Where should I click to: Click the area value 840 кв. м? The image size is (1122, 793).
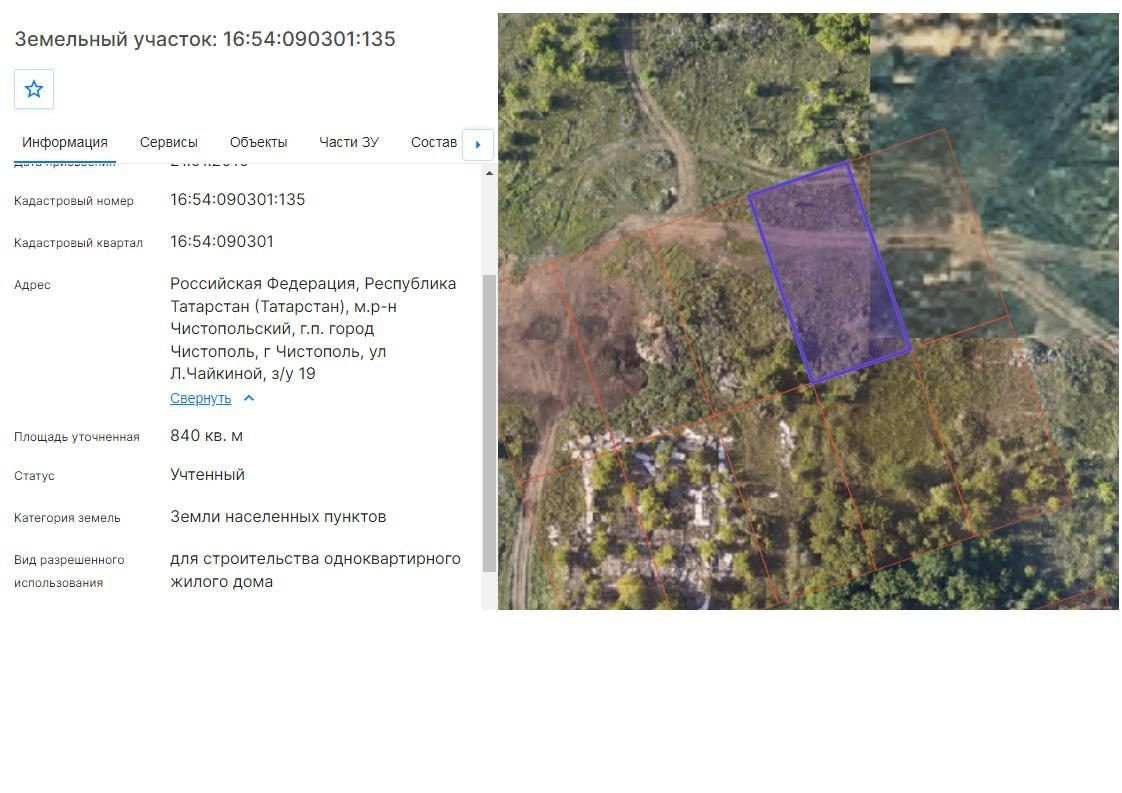(207, 436)
